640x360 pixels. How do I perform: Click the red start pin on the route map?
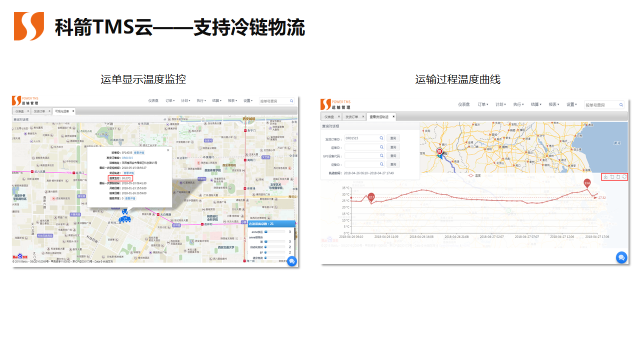point(440,152)
